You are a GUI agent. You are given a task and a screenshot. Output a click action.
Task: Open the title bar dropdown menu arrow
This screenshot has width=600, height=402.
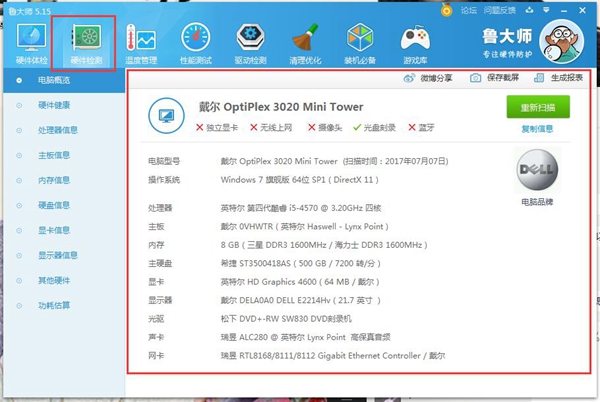546,10
